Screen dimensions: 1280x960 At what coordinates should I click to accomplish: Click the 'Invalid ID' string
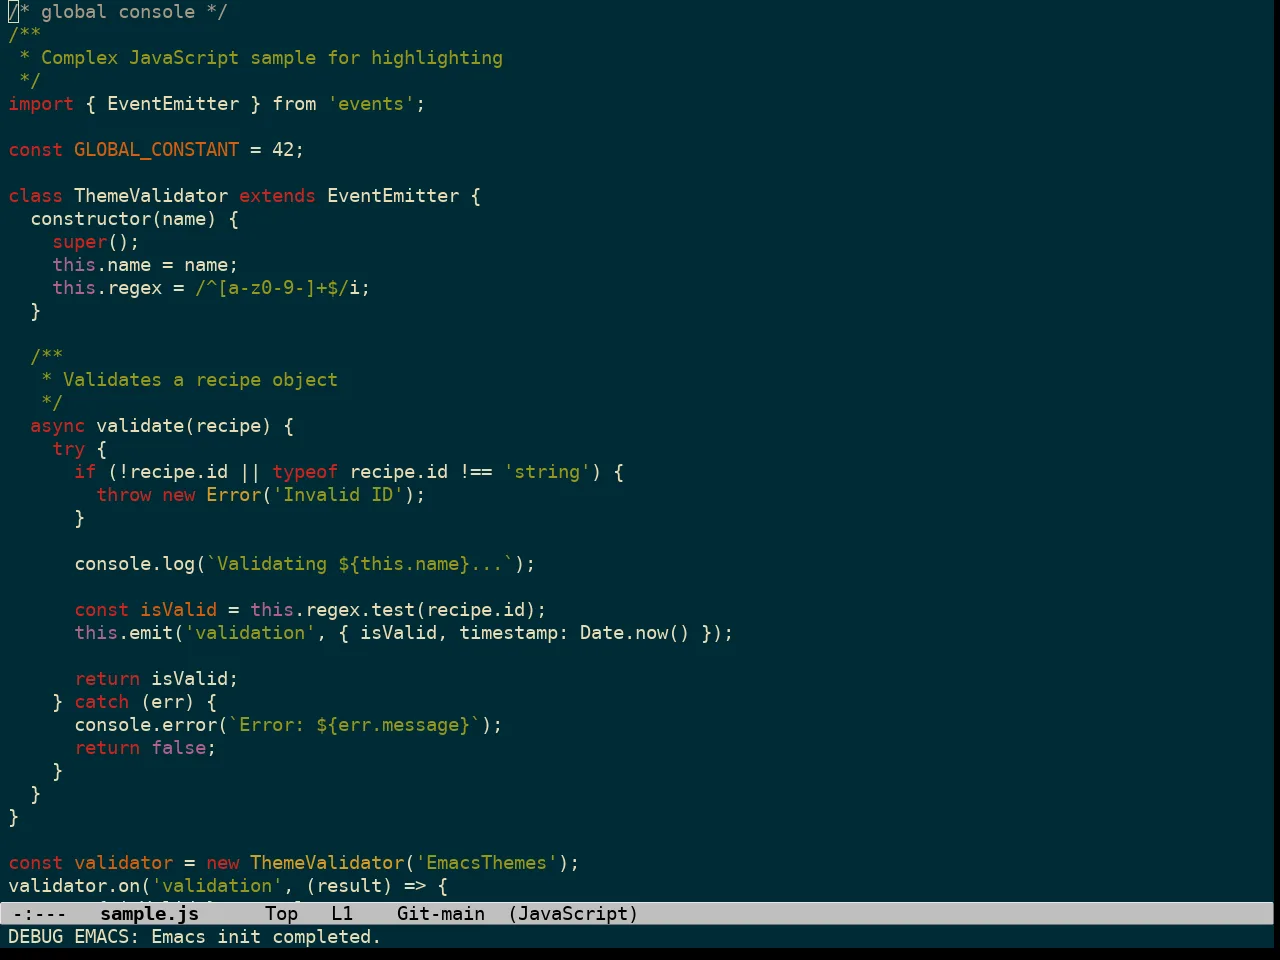pos(338,495)
